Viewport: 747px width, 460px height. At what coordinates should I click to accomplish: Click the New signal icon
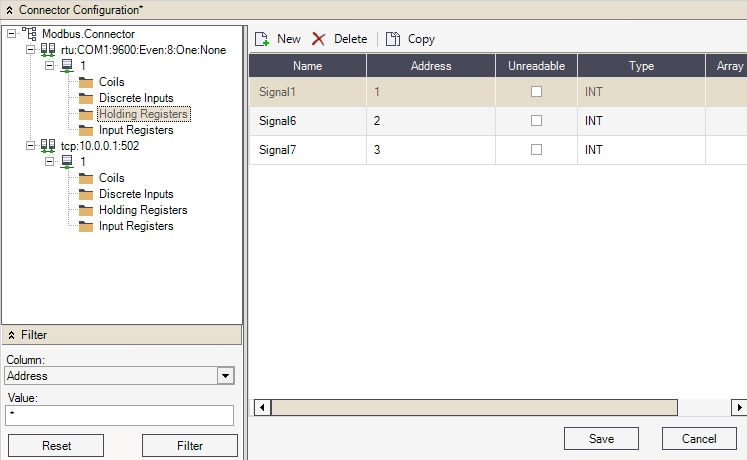coord(262,39)
